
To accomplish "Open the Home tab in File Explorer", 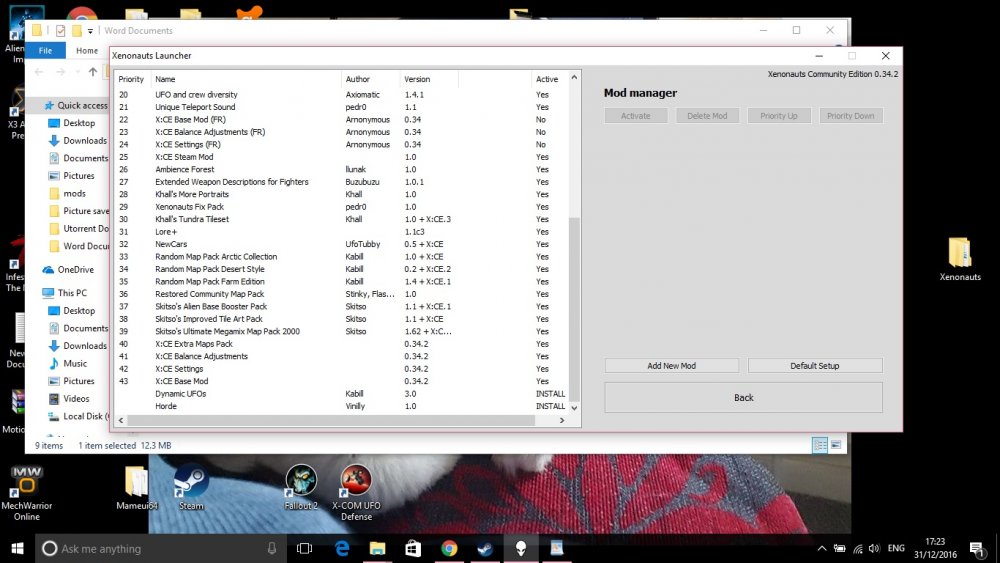I will click(87, 50).
